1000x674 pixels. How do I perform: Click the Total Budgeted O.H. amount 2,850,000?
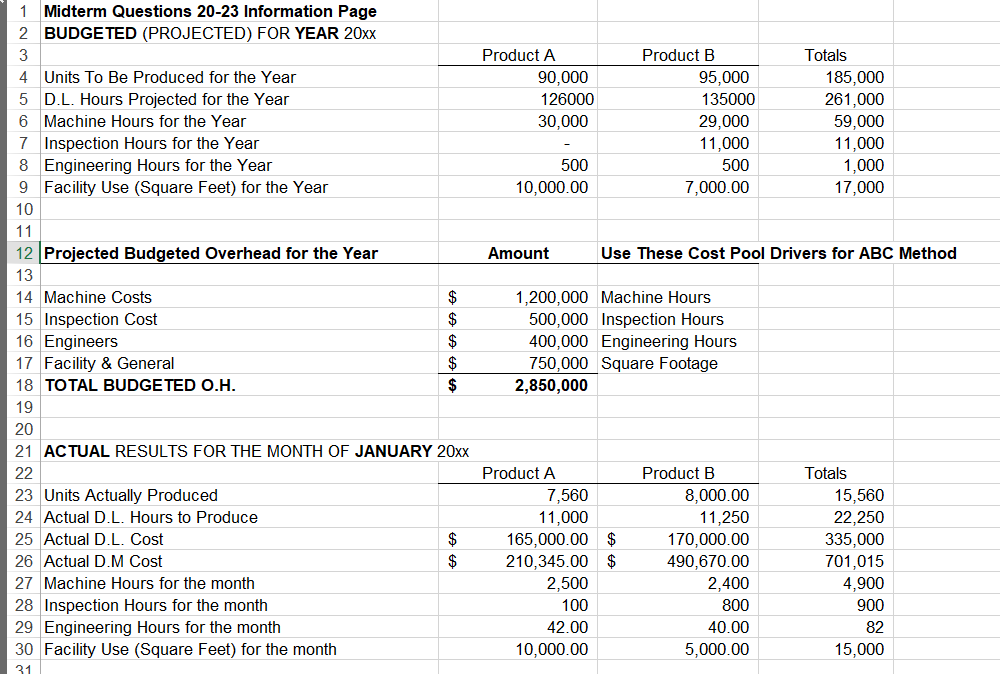click(551, 385)
